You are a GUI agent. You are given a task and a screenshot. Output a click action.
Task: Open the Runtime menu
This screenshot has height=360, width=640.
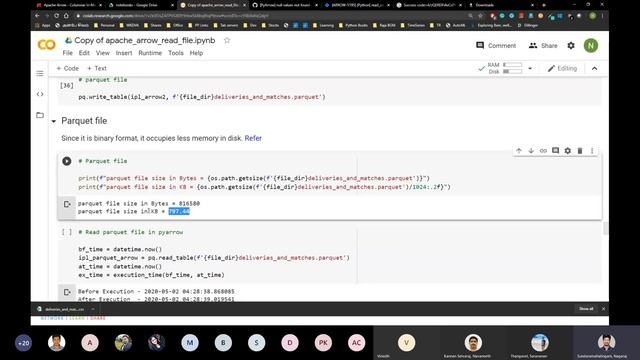pos(150,53)
